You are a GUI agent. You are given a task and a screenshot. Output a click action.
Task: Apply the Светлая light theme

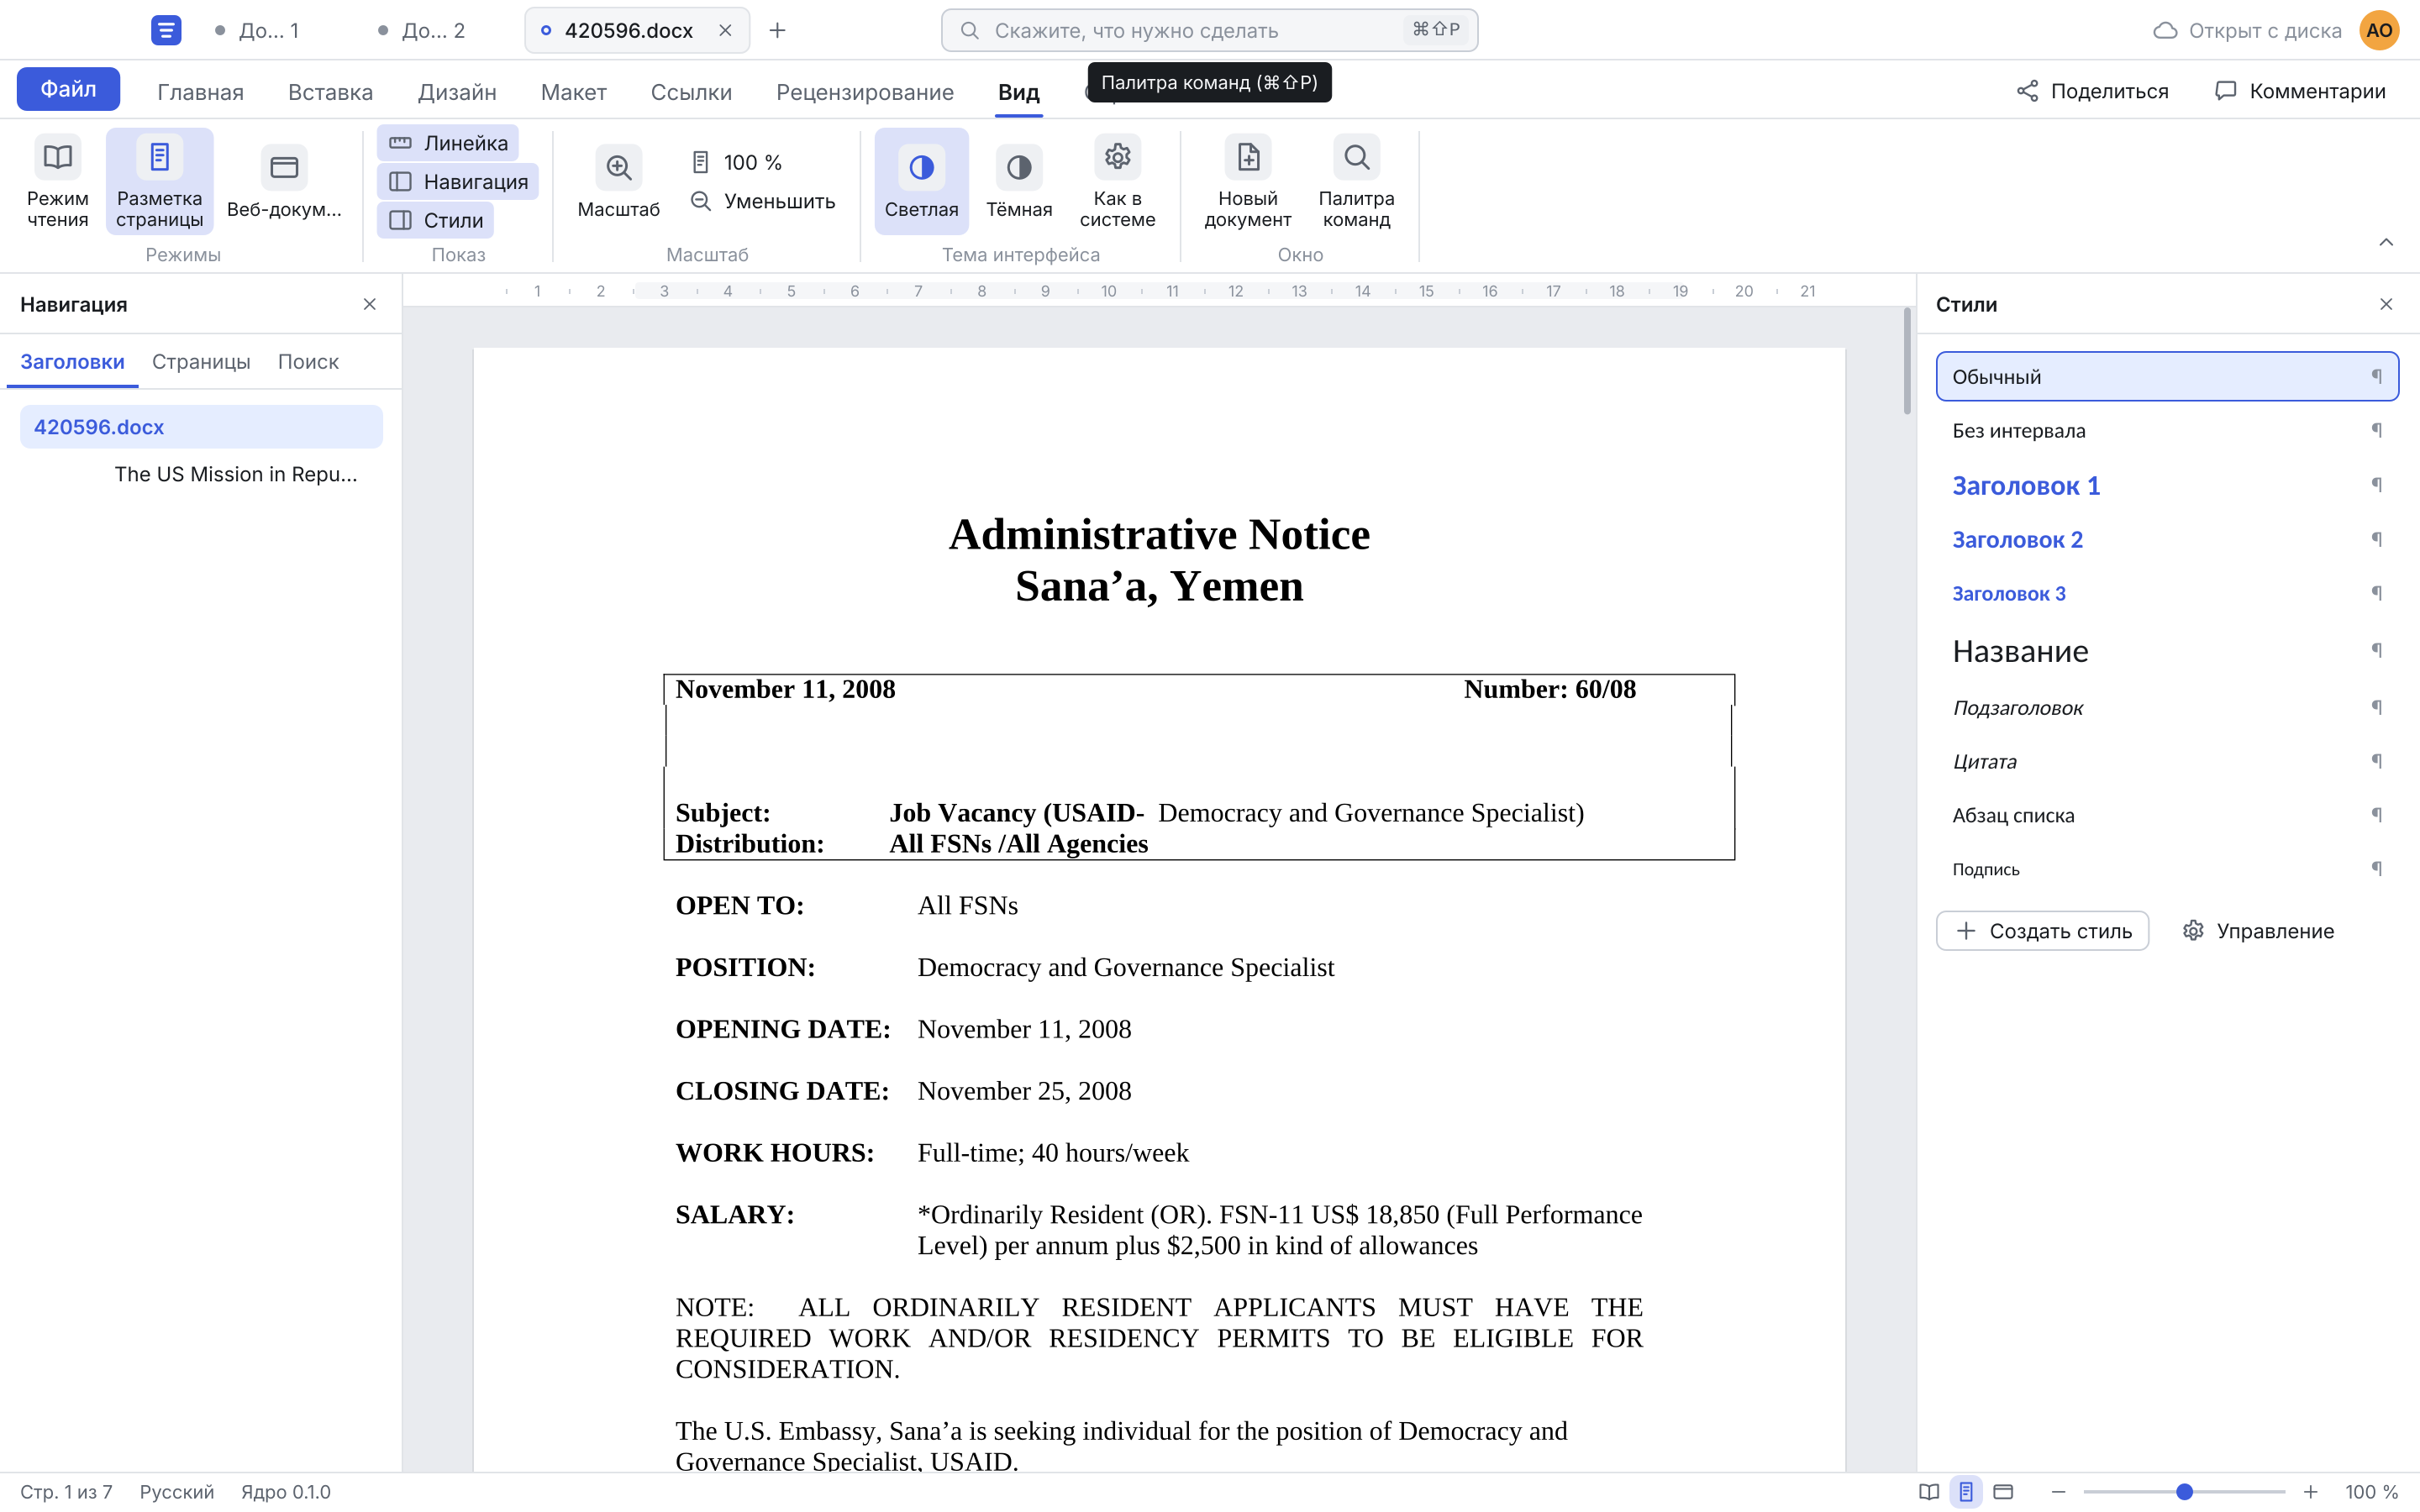[921, 181]
